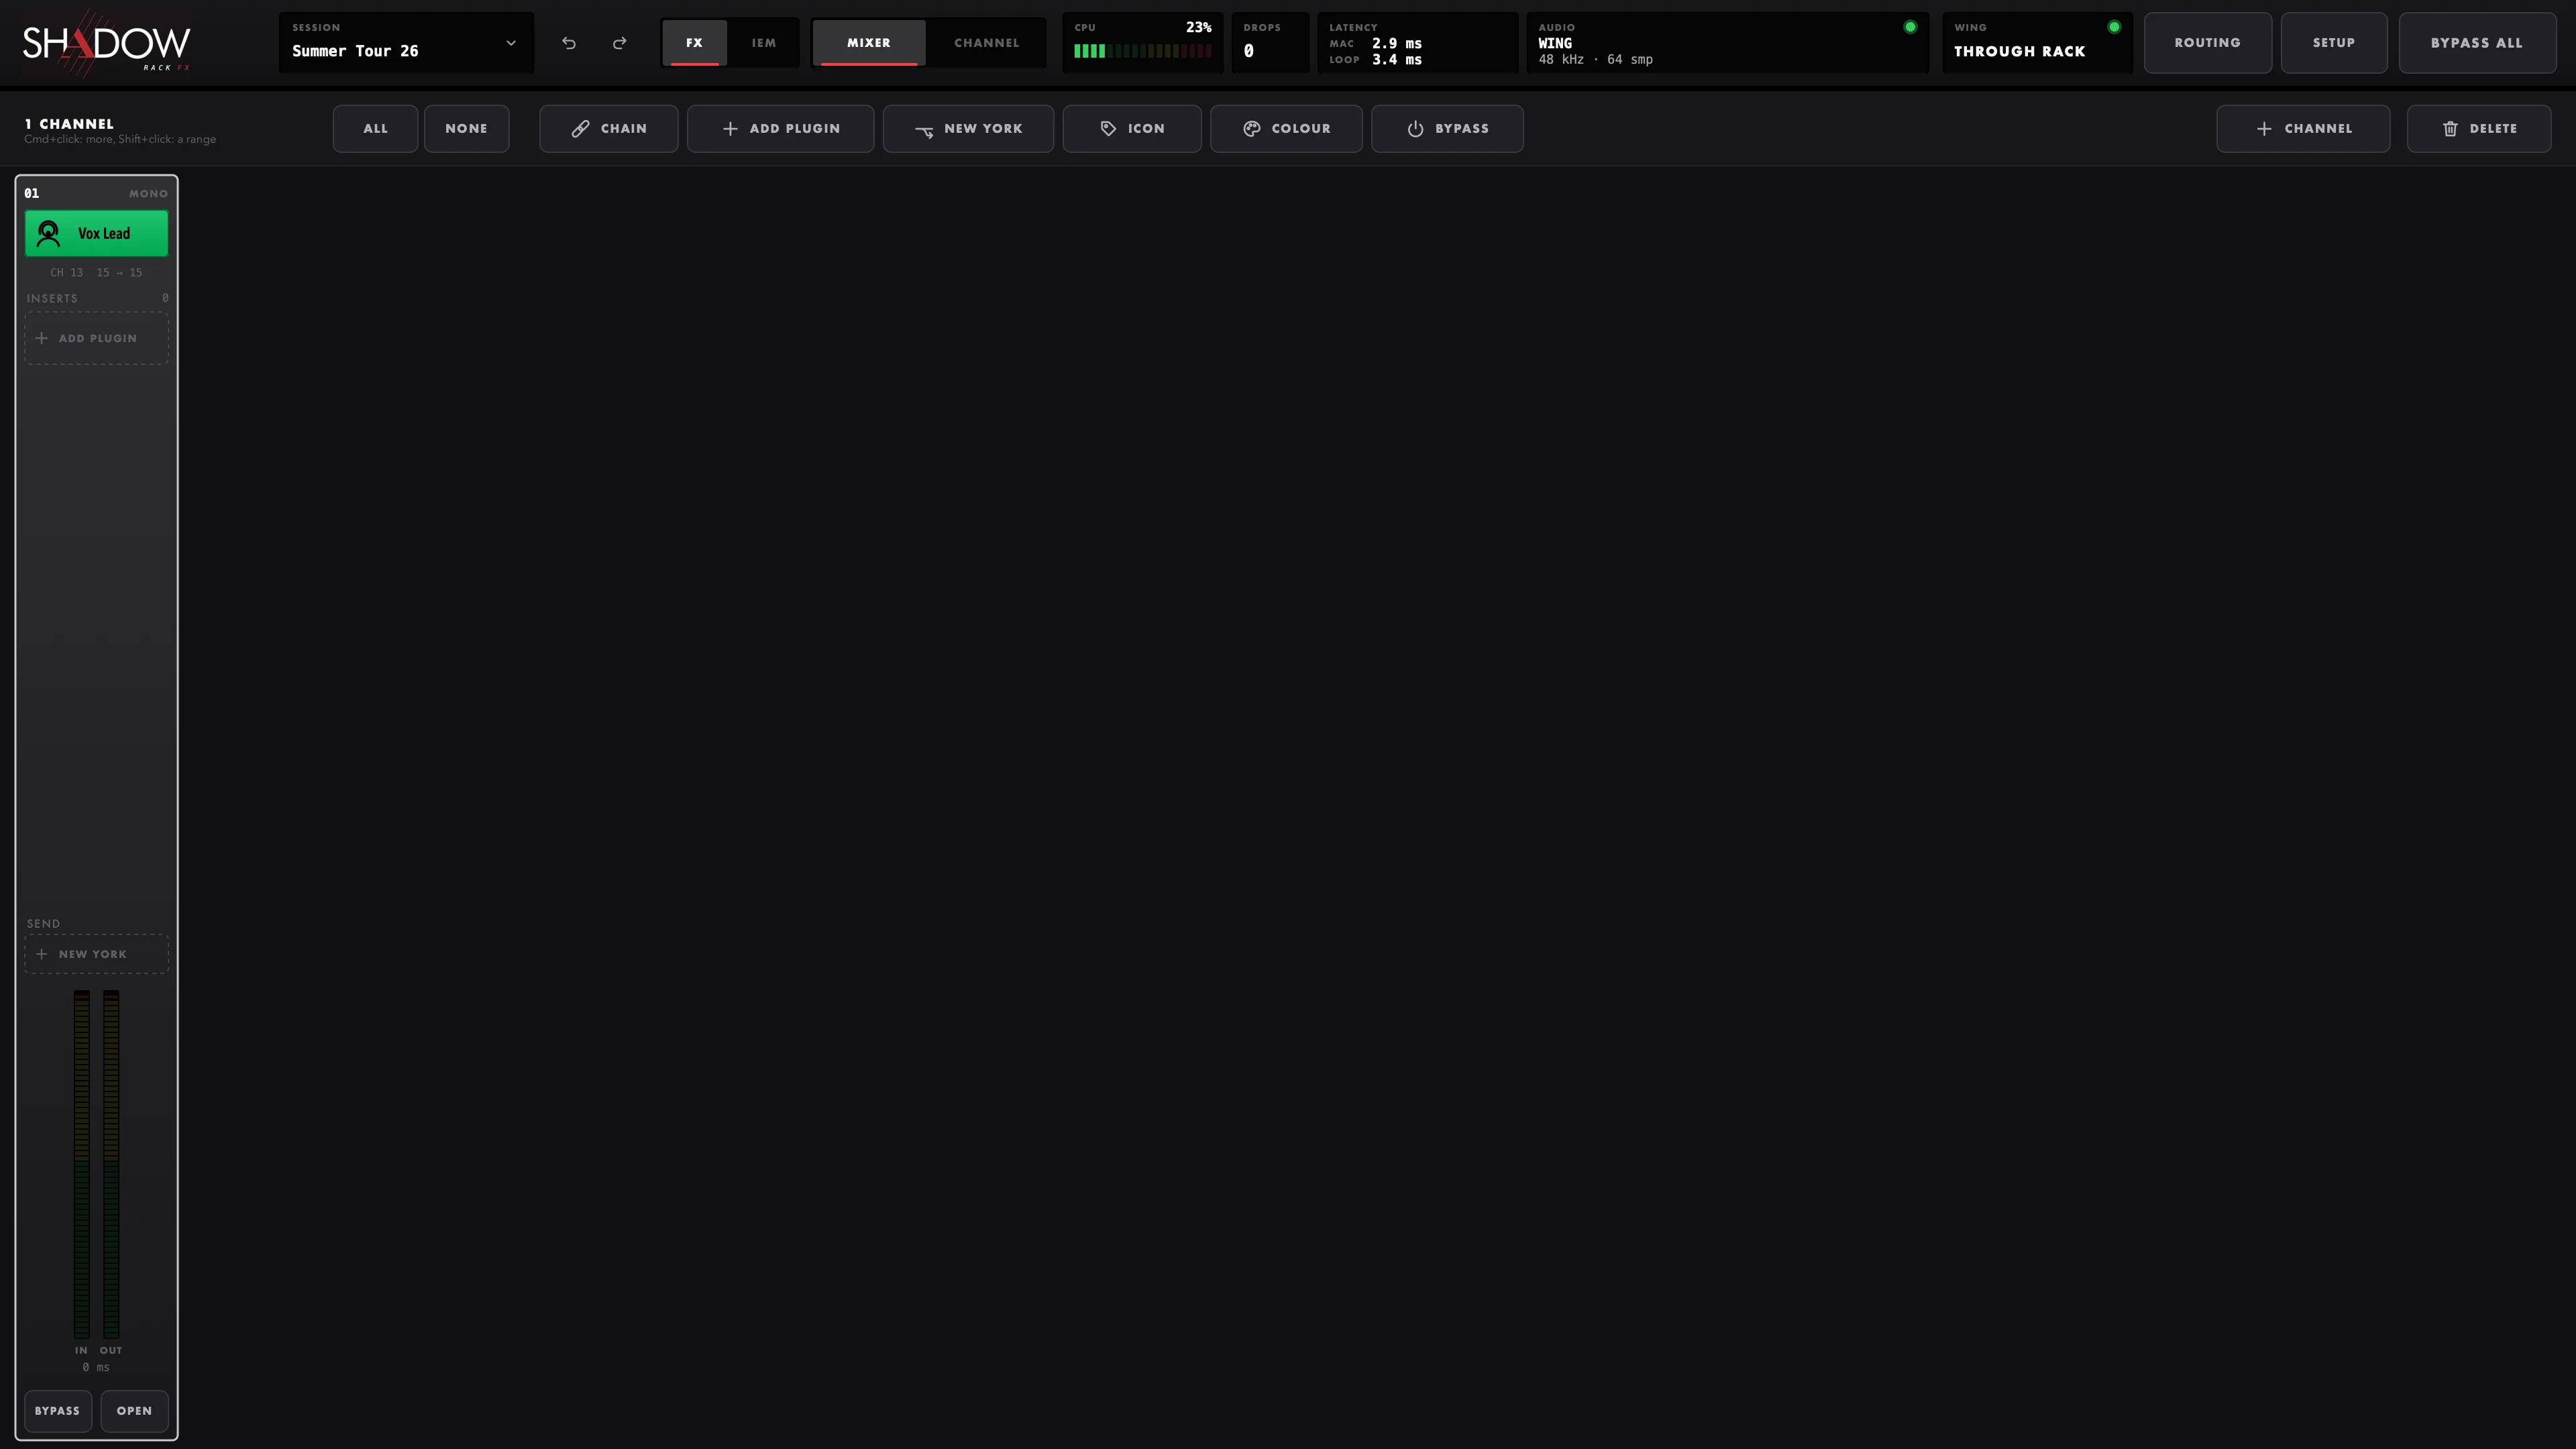
Task: Switch to the Channel view tab
Action: point(986,43)
